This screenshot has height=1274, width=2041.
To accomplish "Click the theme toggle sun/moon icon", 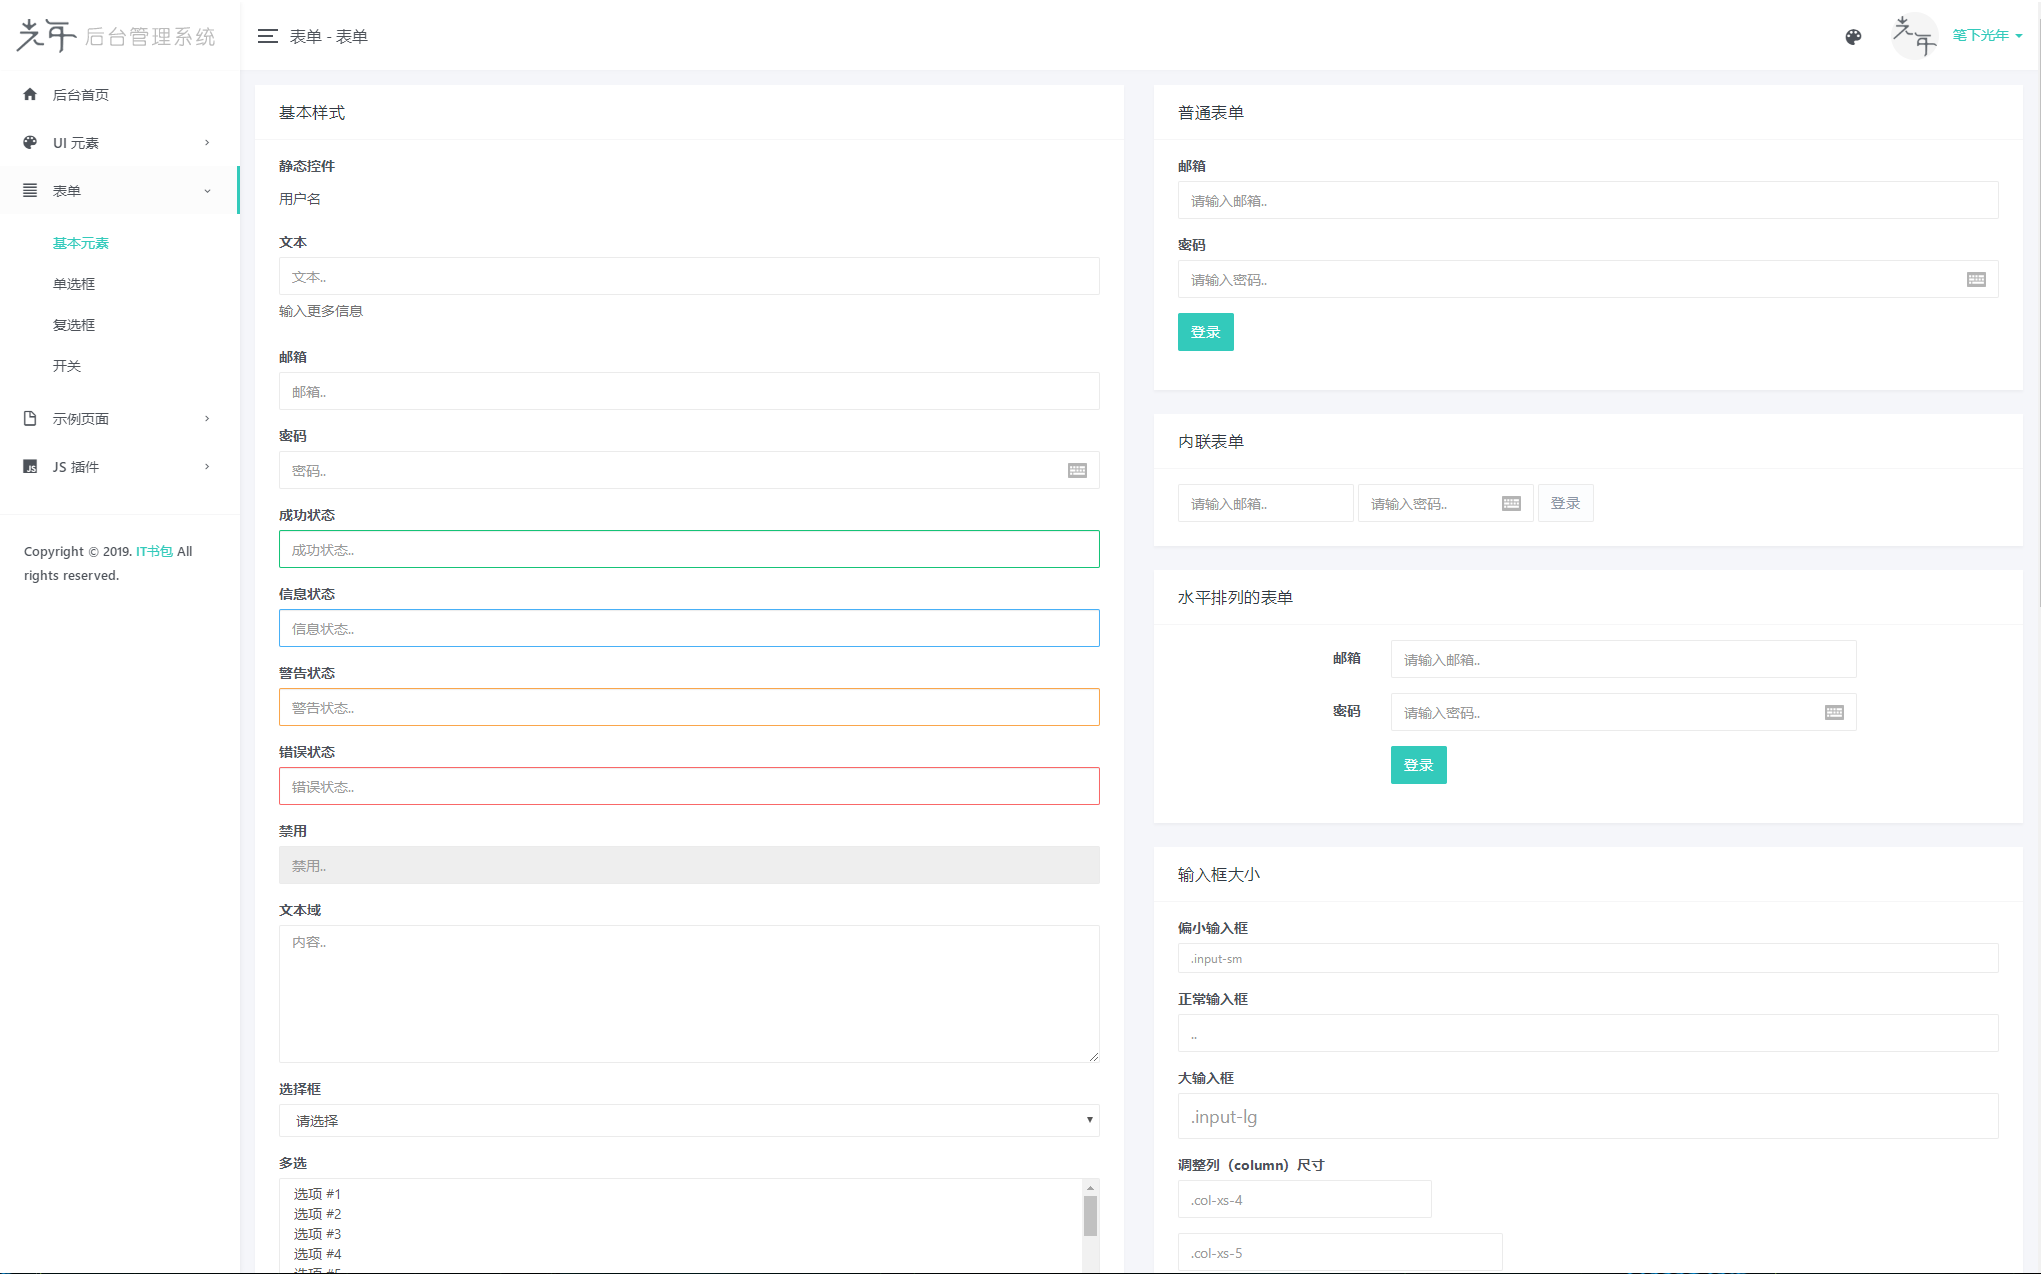I will tap(1853, 37).
